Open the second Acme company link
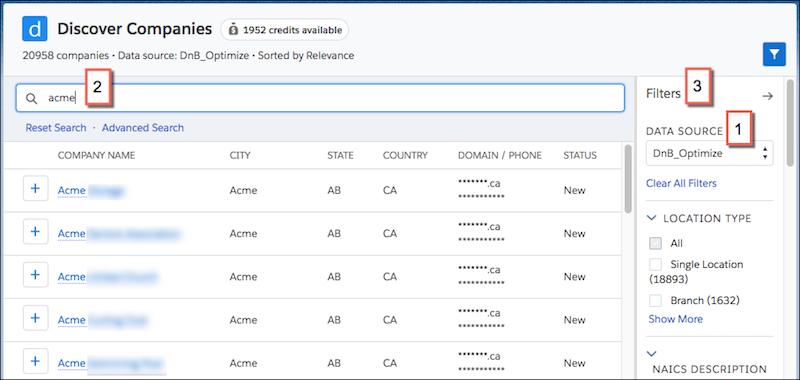Image resolution: width=800 pixels, height=380 pixels. click(118, 234)
